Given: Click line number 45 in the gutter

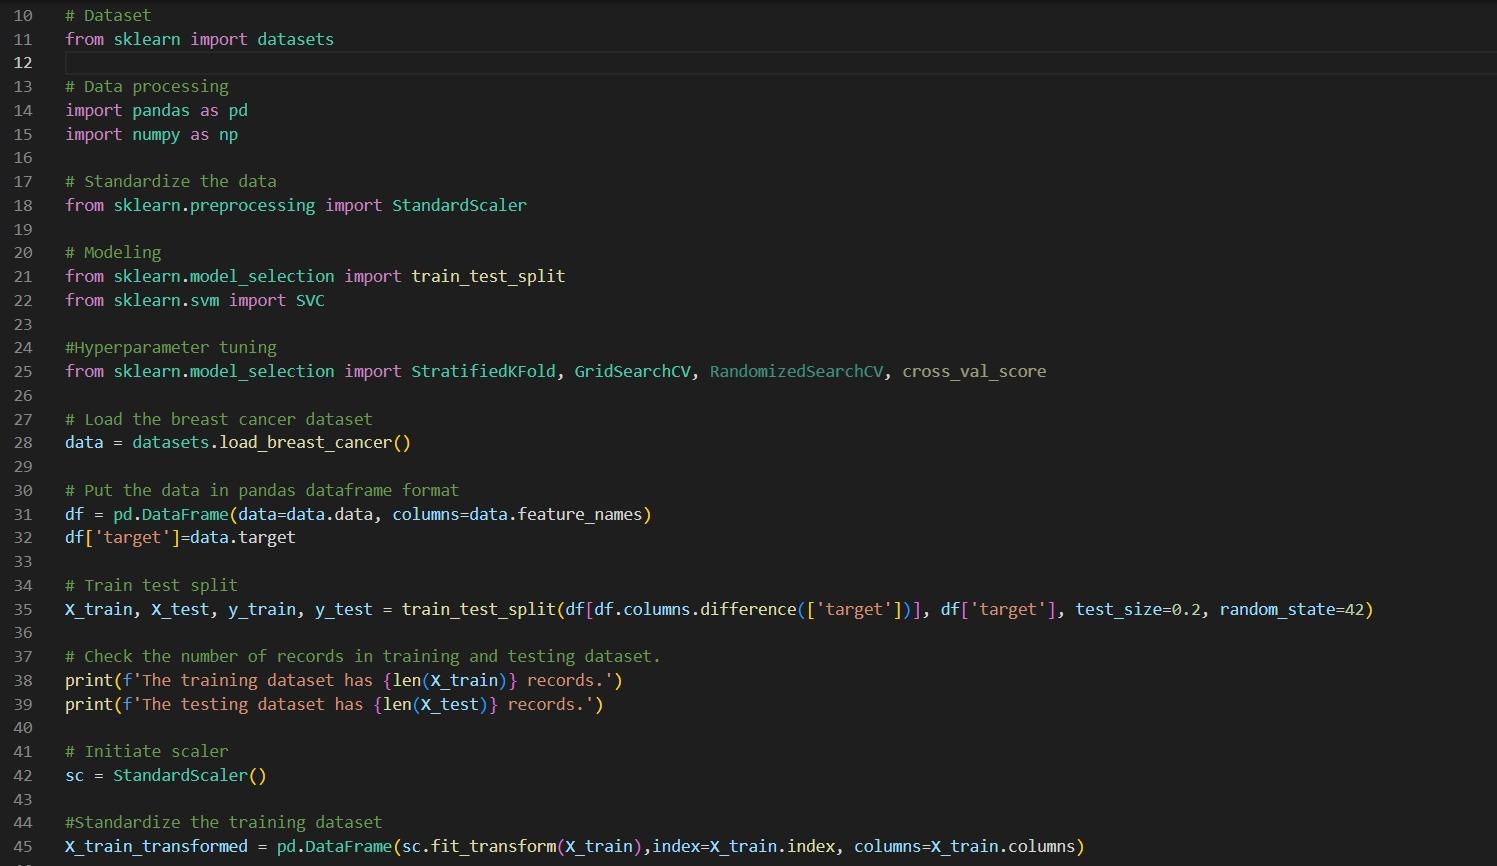Looking at the screenshot, I should tap(22, 846).
